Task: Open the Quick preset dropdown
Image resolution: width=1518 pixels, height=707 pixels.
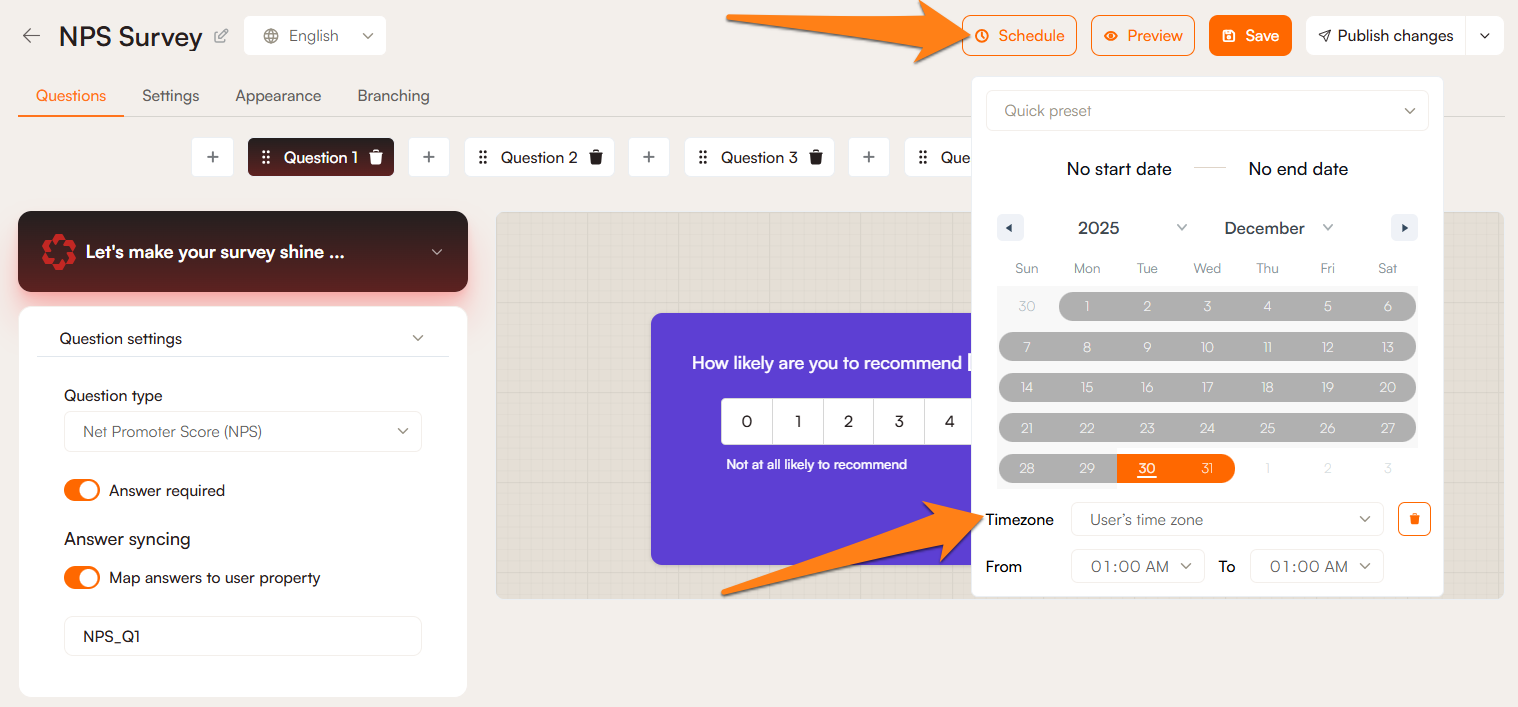Action: [1207, 111]
